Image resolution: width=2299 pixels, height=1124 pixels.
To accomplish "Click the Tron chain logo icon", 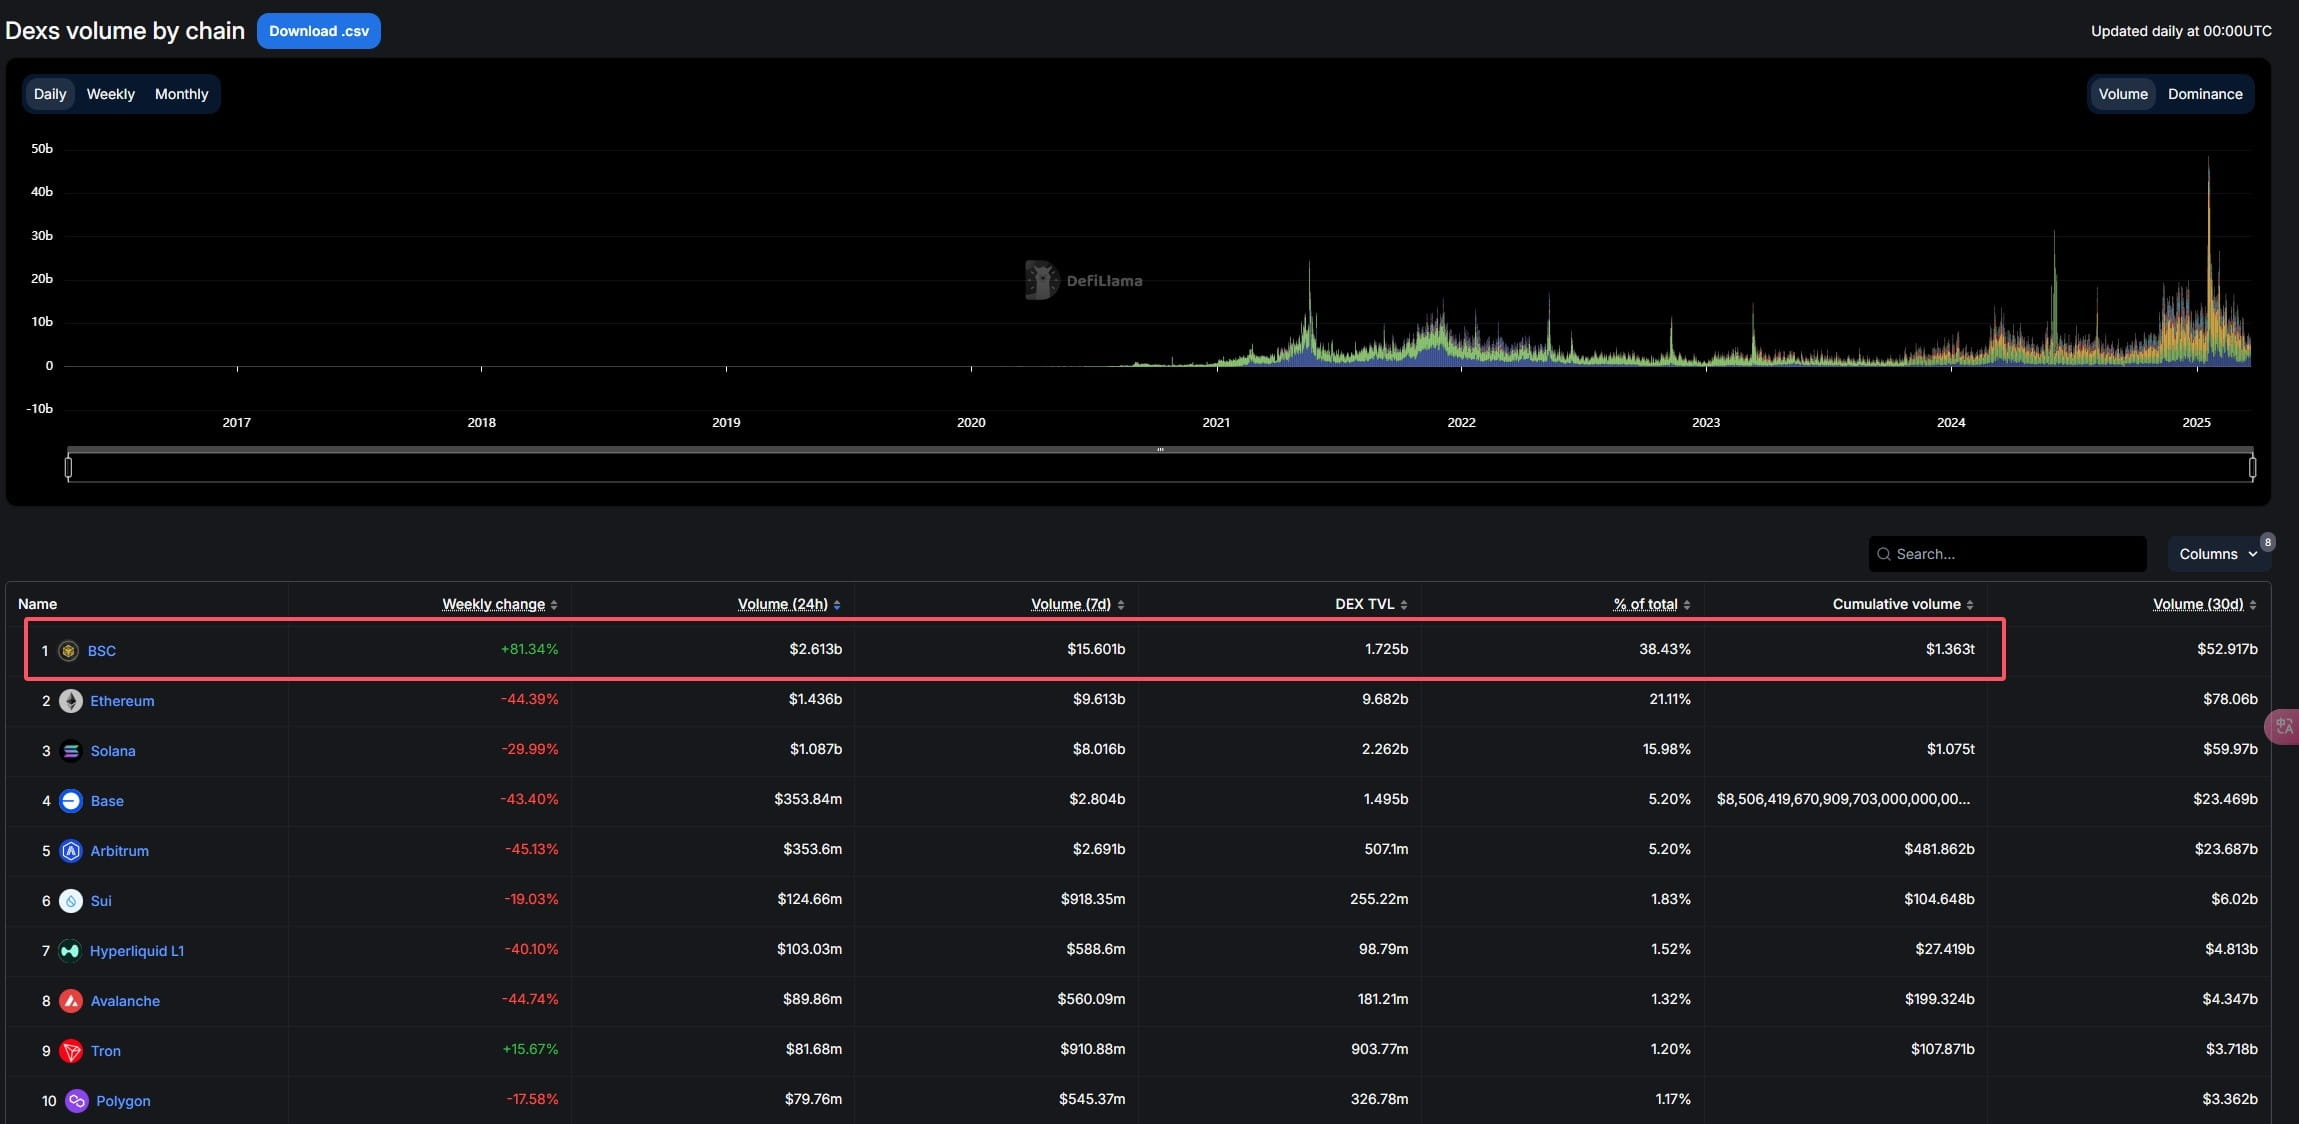I will click(71, 1051).
